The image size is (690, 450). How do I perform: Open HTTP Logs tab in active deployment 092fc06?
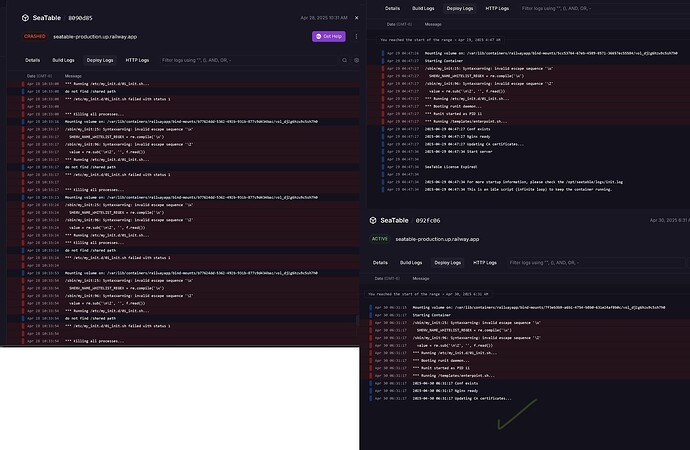(x=485, y=263)
